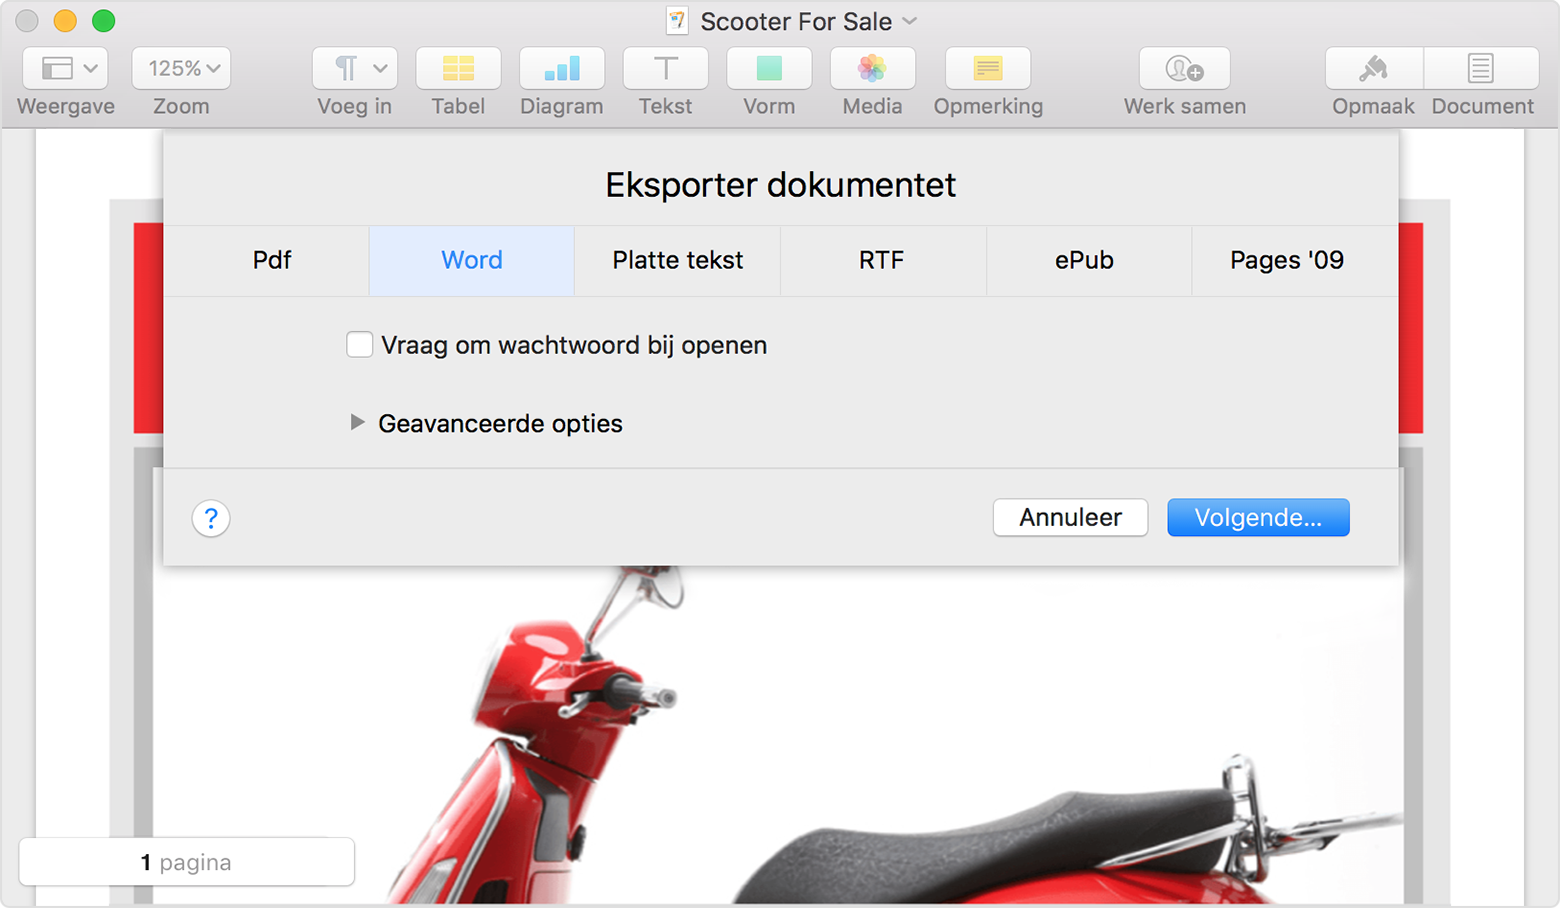Screen dimensions: 1560x908
Task: Open the Tekst tool
Action: tap(665, 68)
